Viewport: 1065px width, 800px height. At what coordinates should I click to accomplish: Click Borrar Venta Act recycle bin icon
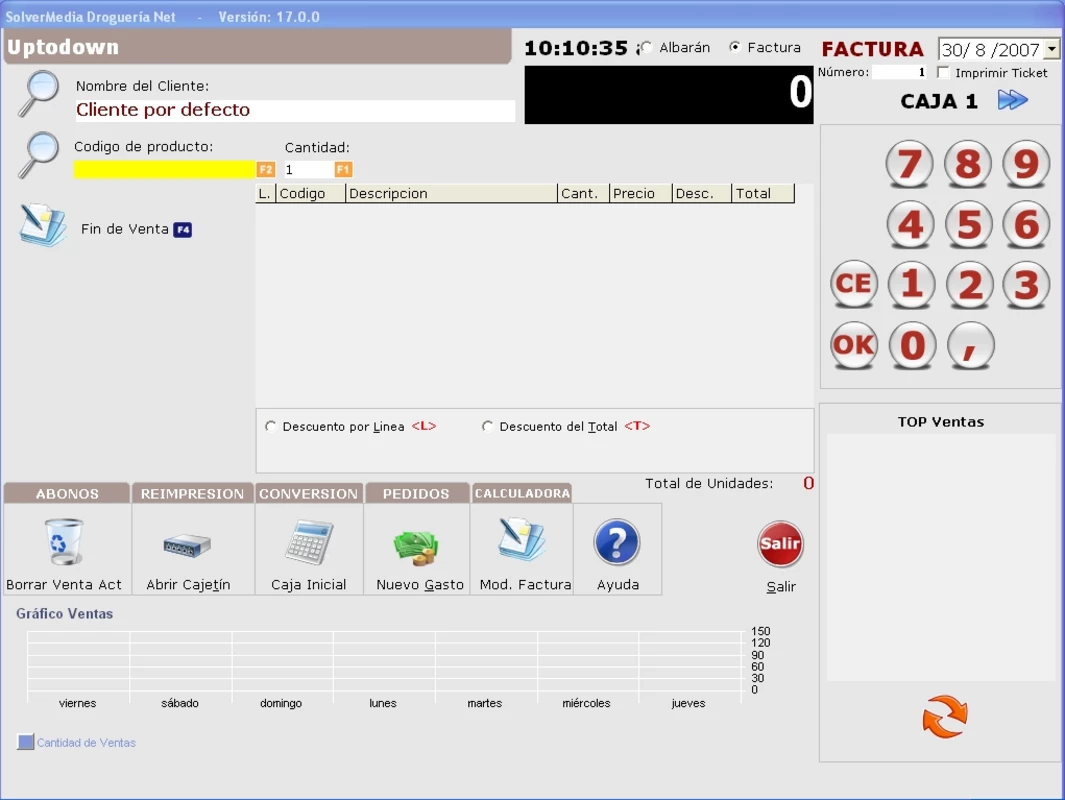(65, 541)
